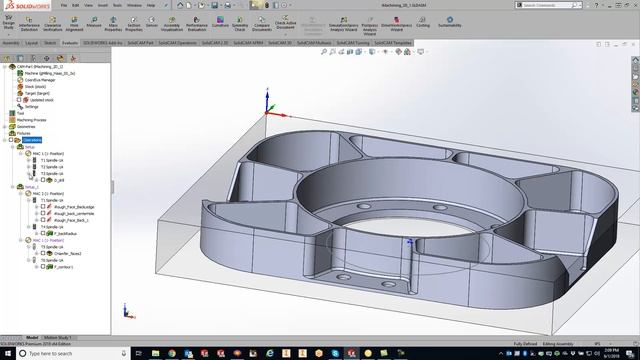Collapse the Operations node

click(5, 140)
